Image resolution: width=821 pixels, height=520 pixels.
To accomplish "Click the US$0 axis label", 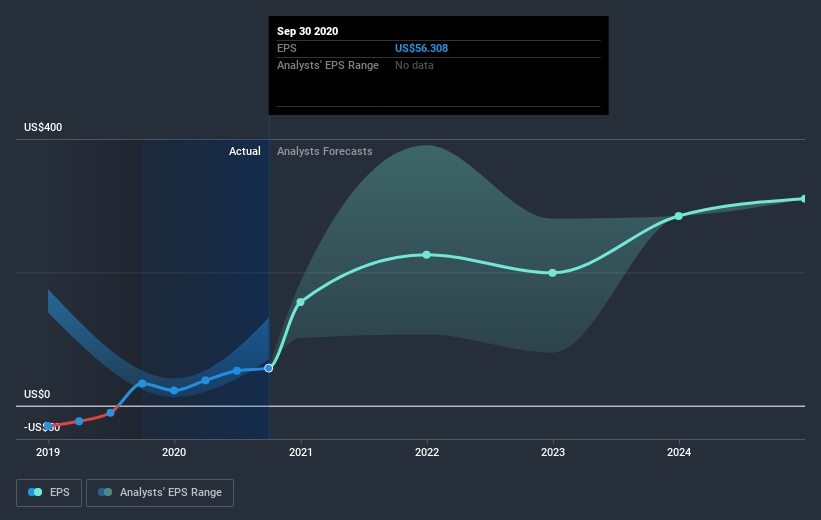I will (37, 394).
